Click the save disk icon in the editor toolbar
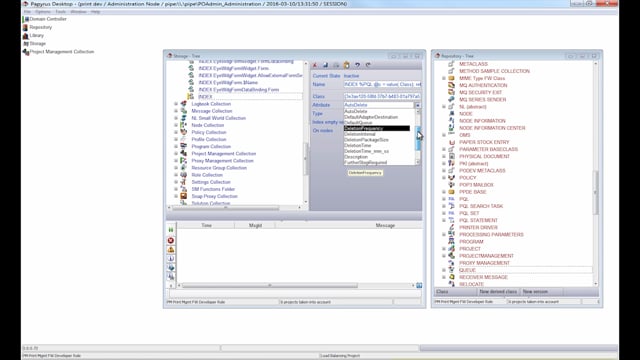This screenshot has width=640, height=360. tap(325, 65)
